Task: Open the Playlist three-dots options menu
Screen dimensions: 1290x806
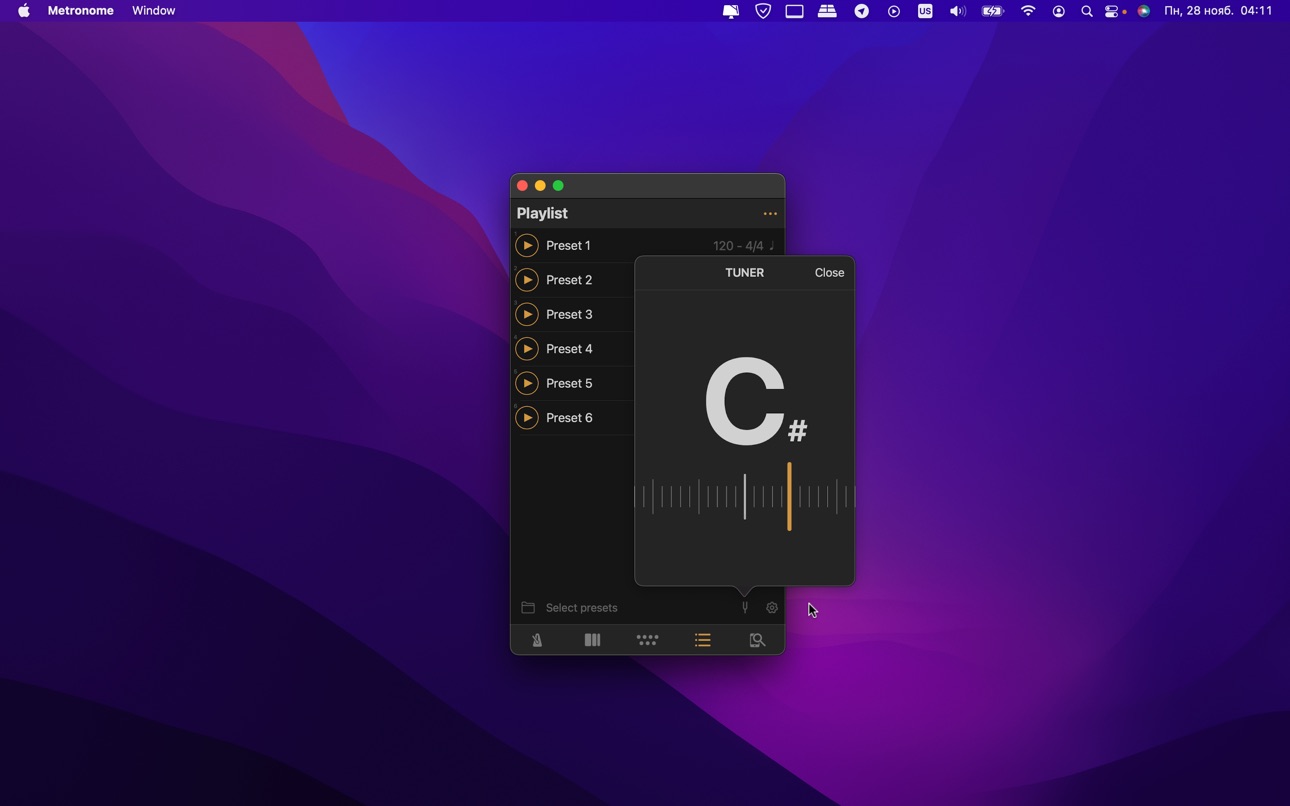Action: click(770, 214)
